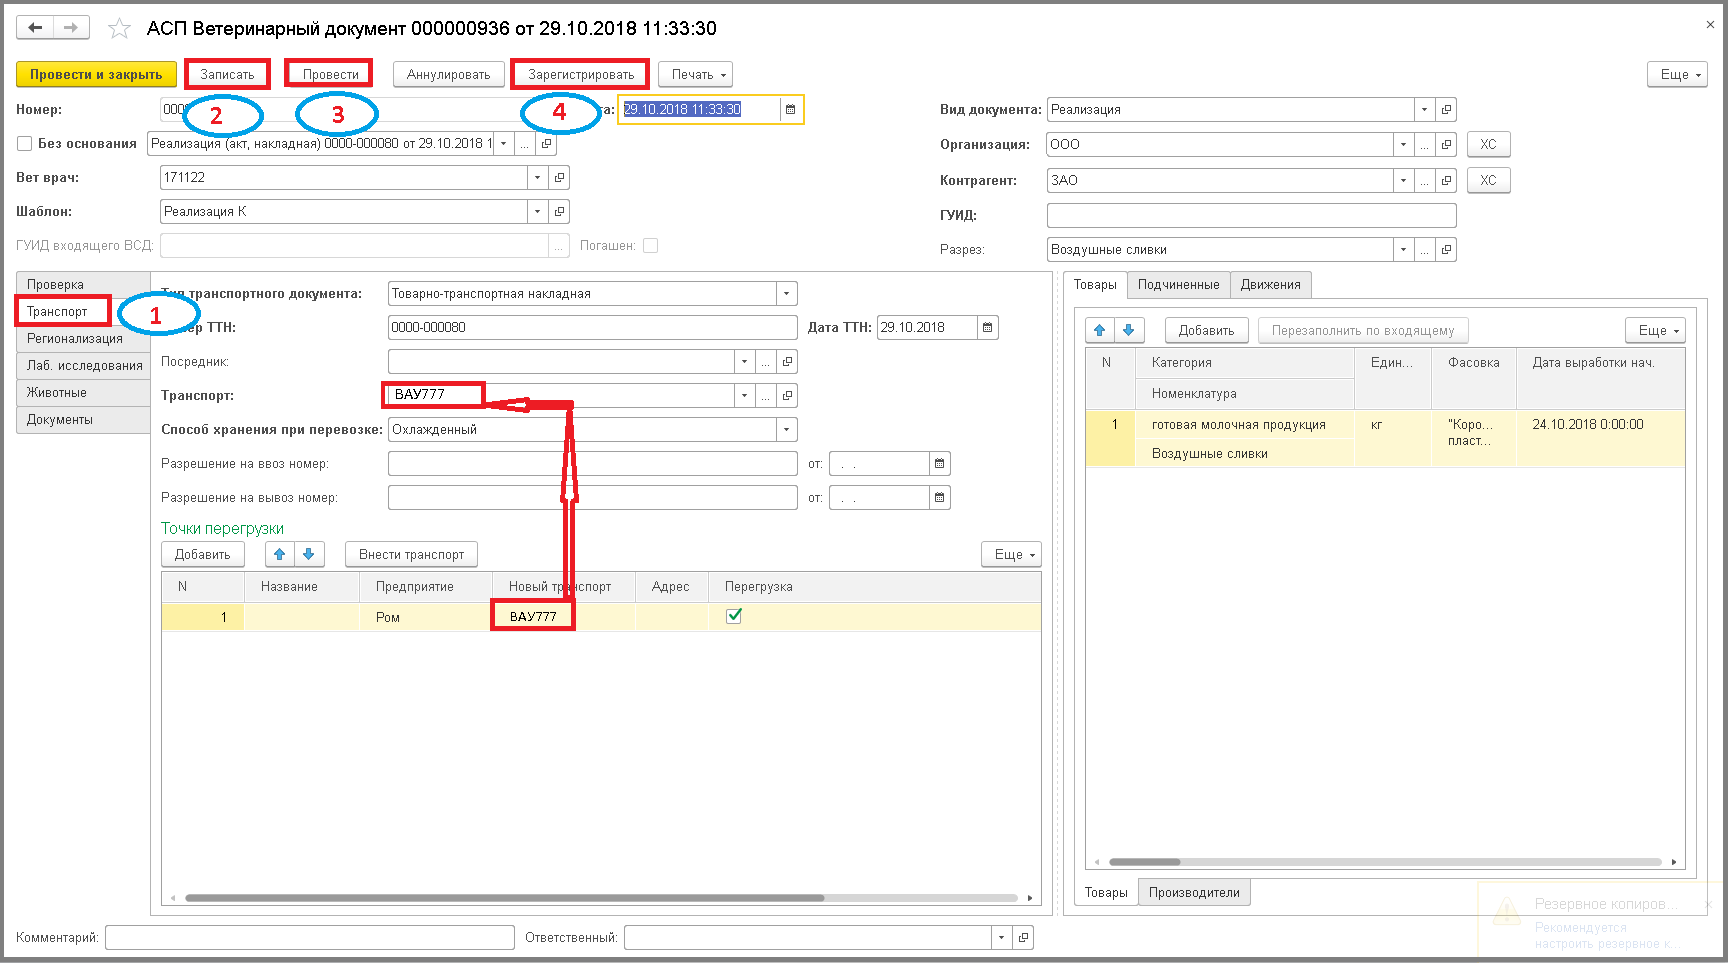Click into the Комментарий input field
Viewport: 1728px width, 963px height.
click(x=310, y=937)
